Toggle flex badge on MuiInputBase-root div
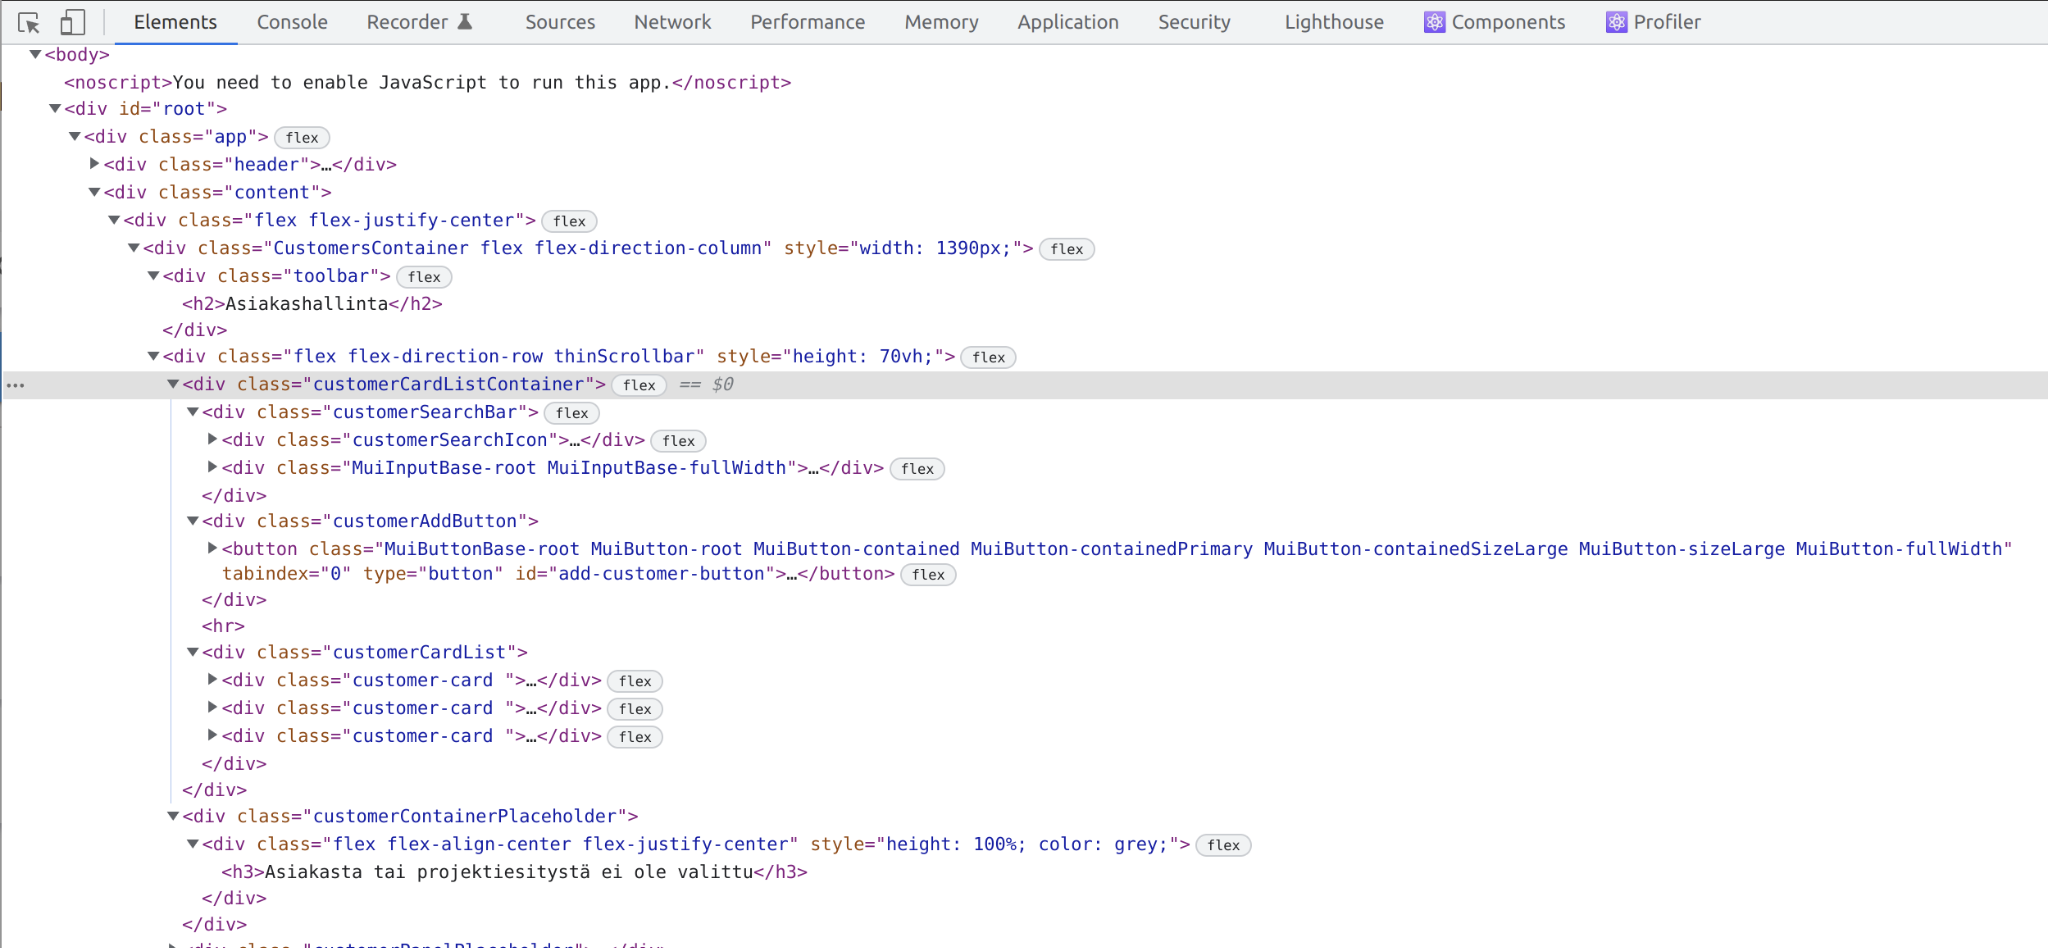 point(917,469)
